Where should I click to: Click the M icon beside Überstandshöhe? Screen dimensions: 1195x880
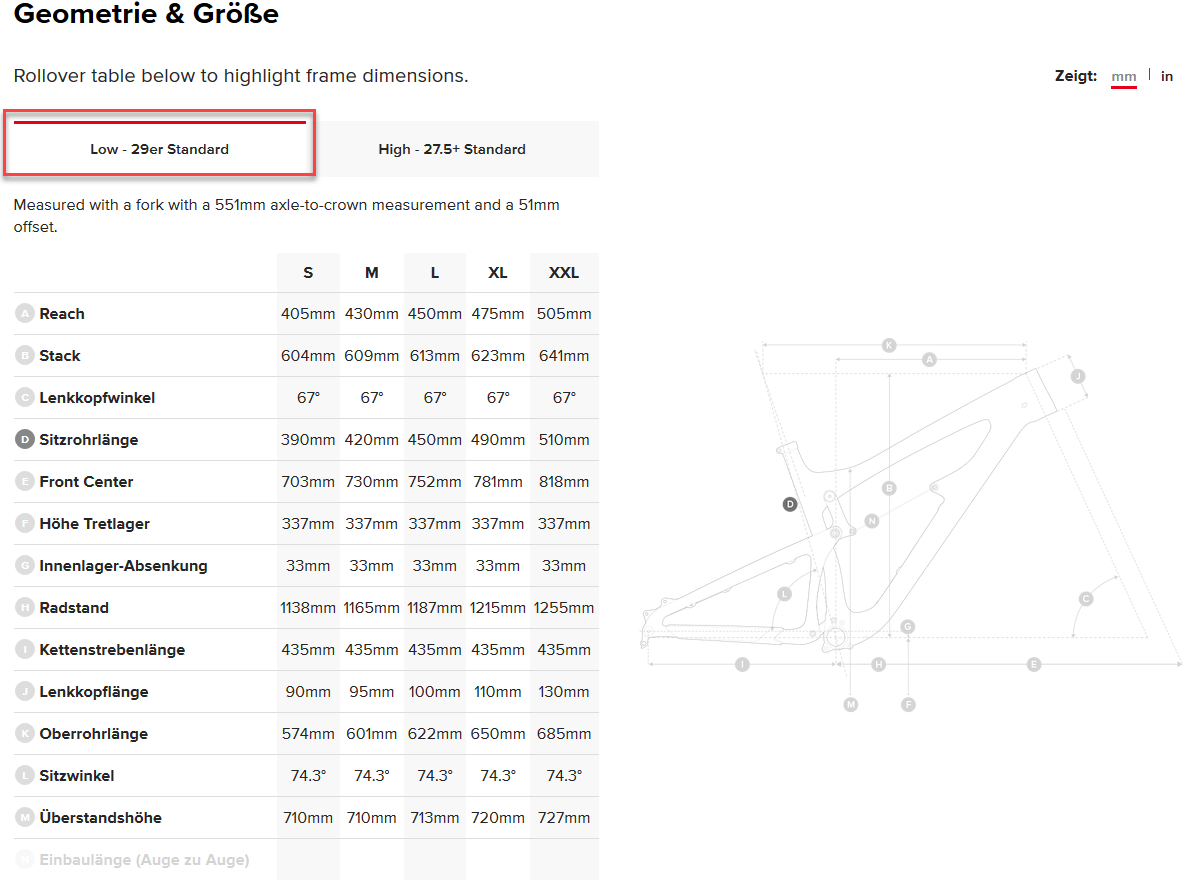(x=25, y=818)
